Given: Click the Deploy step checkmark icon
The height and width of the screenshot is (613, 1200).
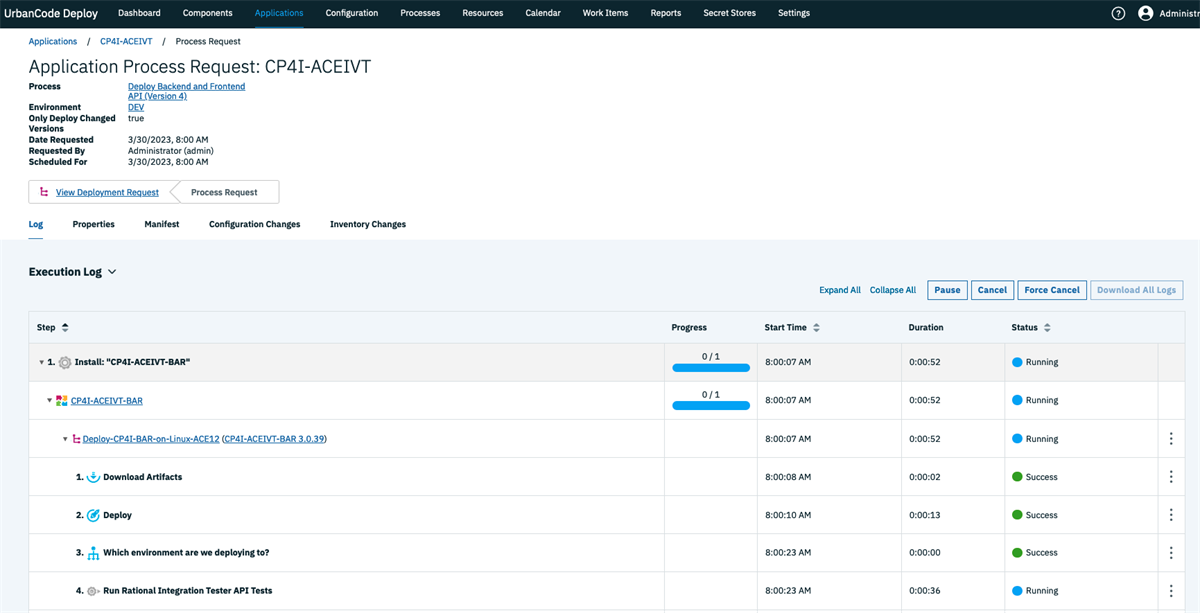Looking at the screenshot, I should (92, 514).
